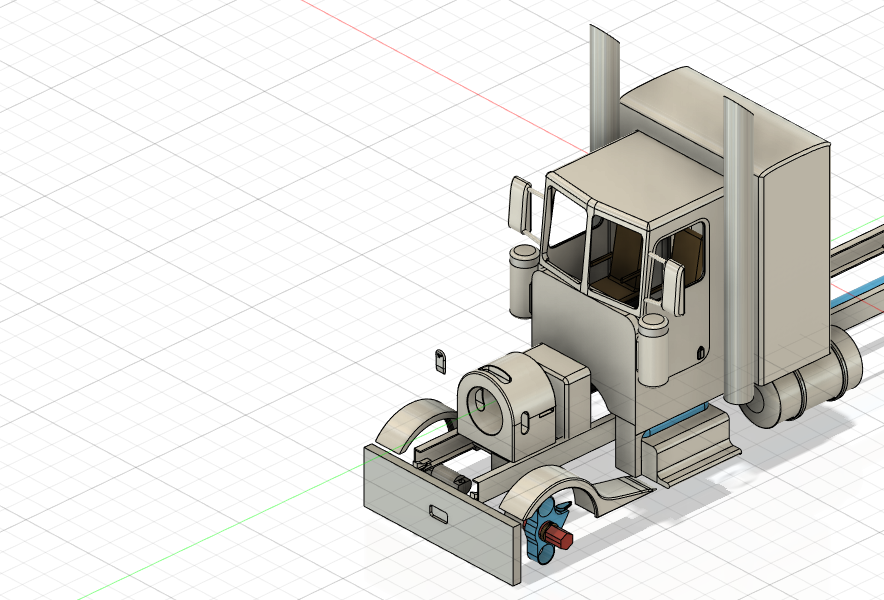Select the door handle on the cab door
This screenshot has width=884, height=600.
click(700, 352)
